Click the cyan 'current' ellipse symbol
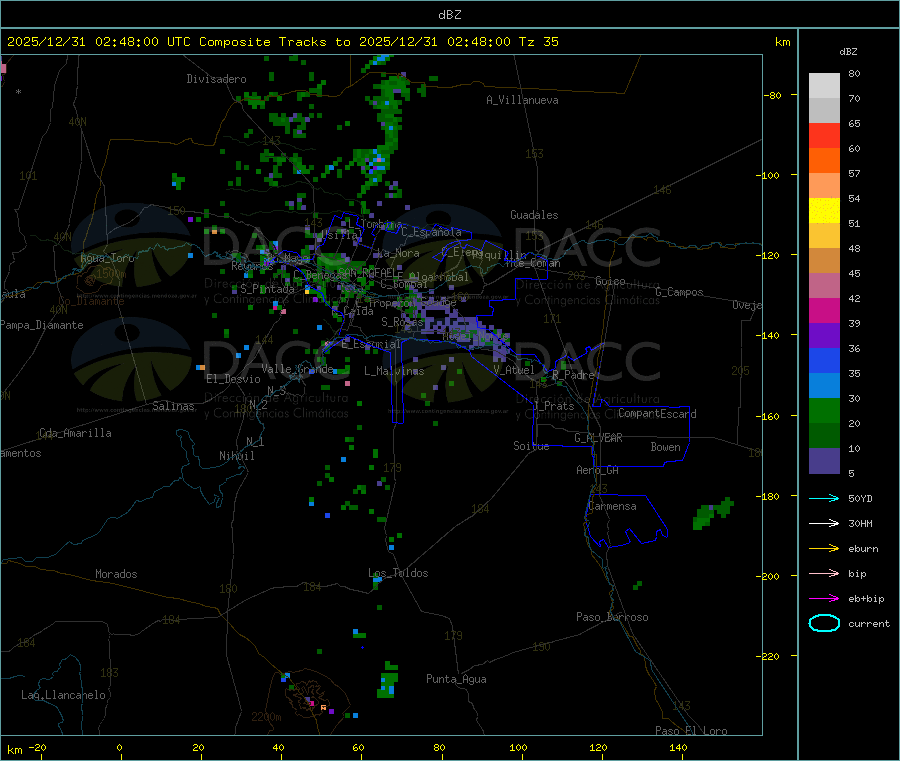 coord(824,623)
